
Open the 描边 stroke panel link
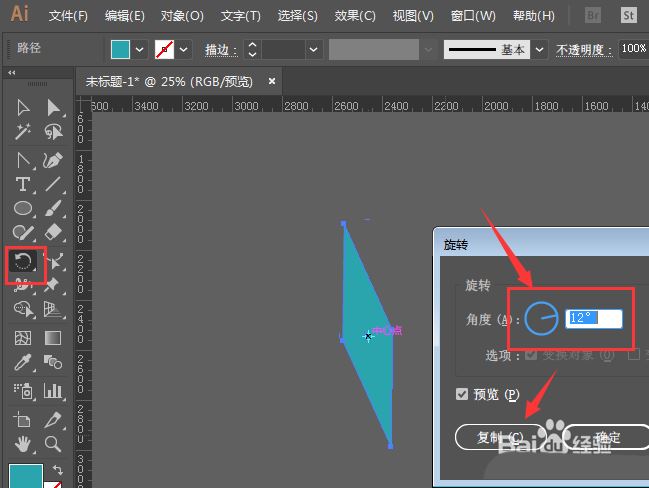(x=221, y=50)
